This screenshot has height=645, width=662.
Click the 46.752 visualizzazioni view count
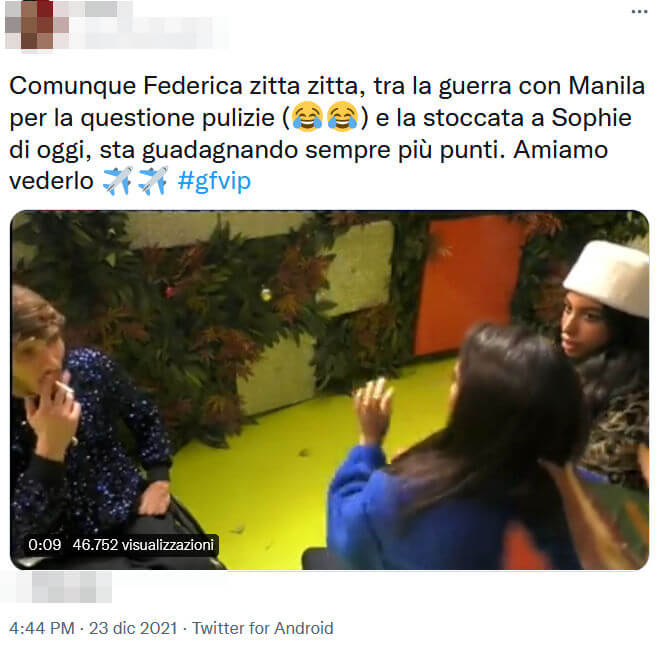pyautogui.click(x=143, y=545)
